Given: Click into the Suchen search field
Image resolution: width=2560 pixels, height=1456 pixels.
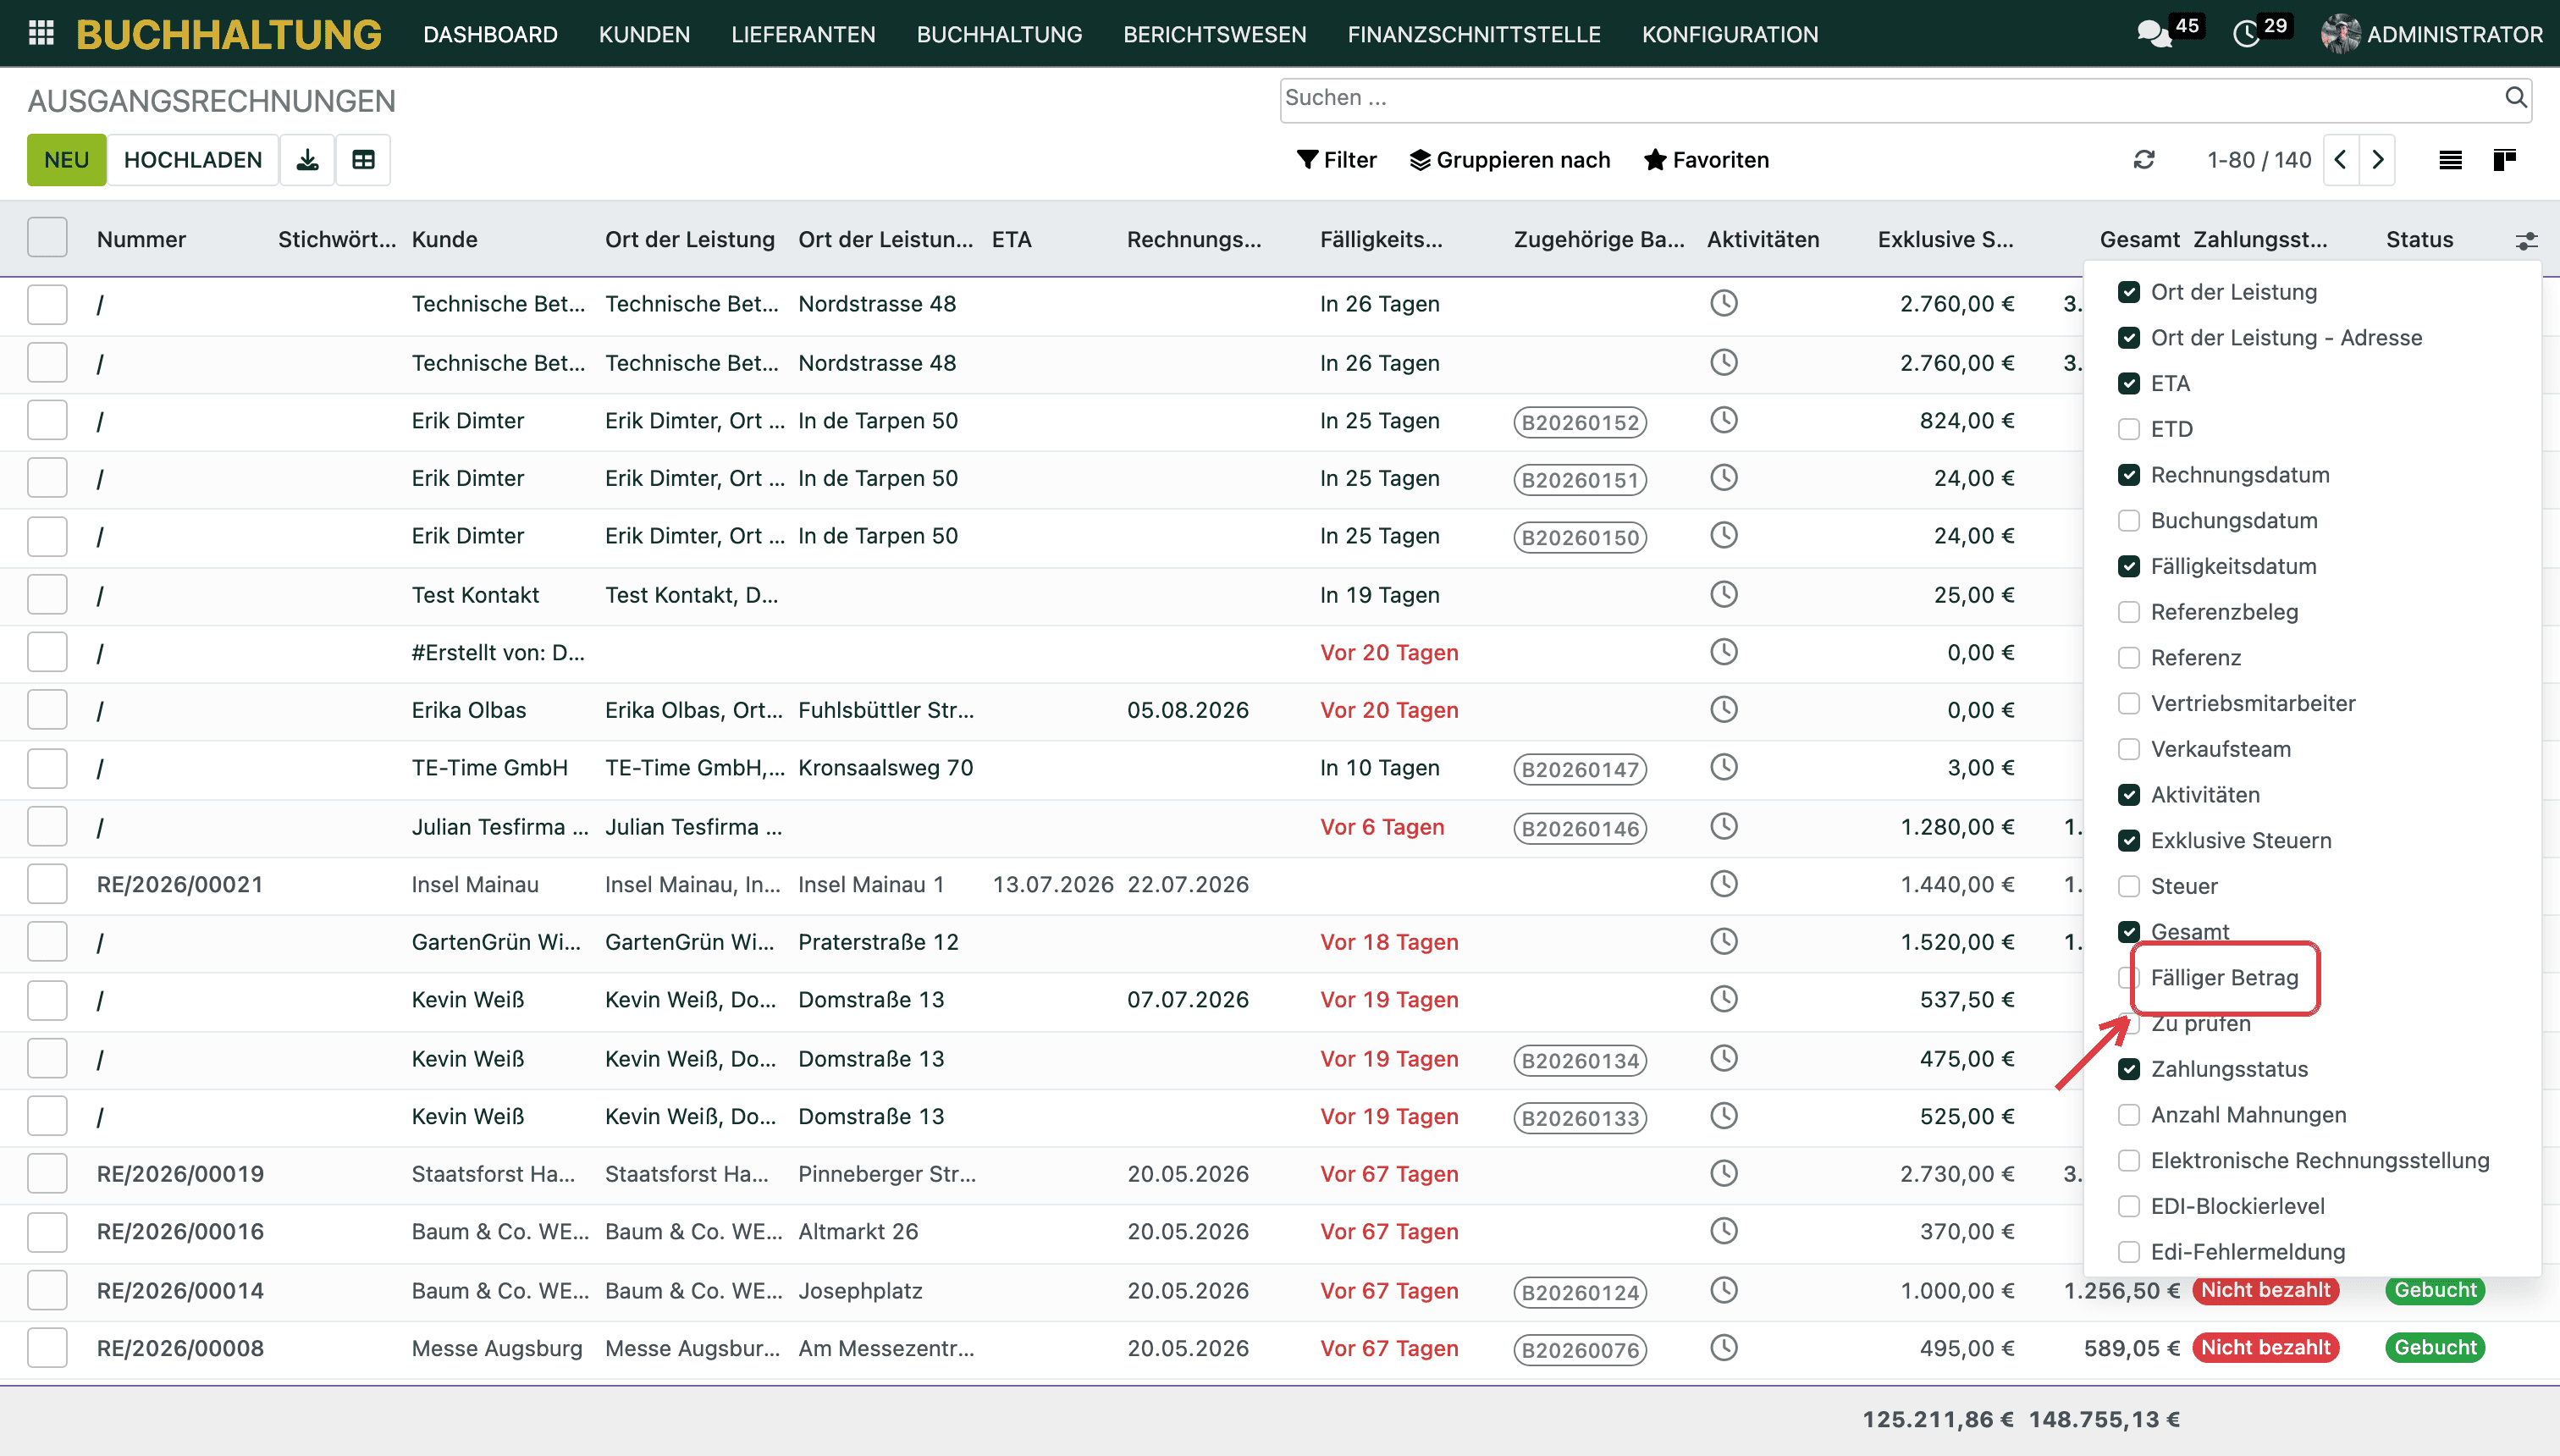Looking at the screenshot, I should (1890, 98).
